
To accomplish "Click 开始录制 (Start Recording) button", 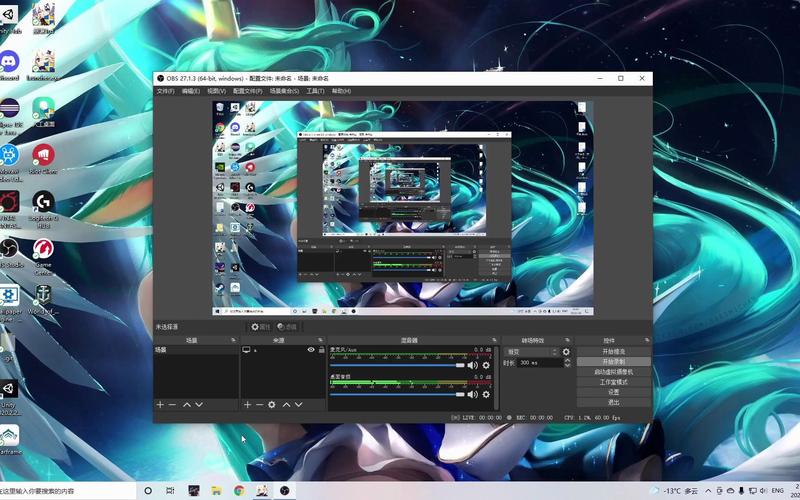I will click(x=613, y=362).
